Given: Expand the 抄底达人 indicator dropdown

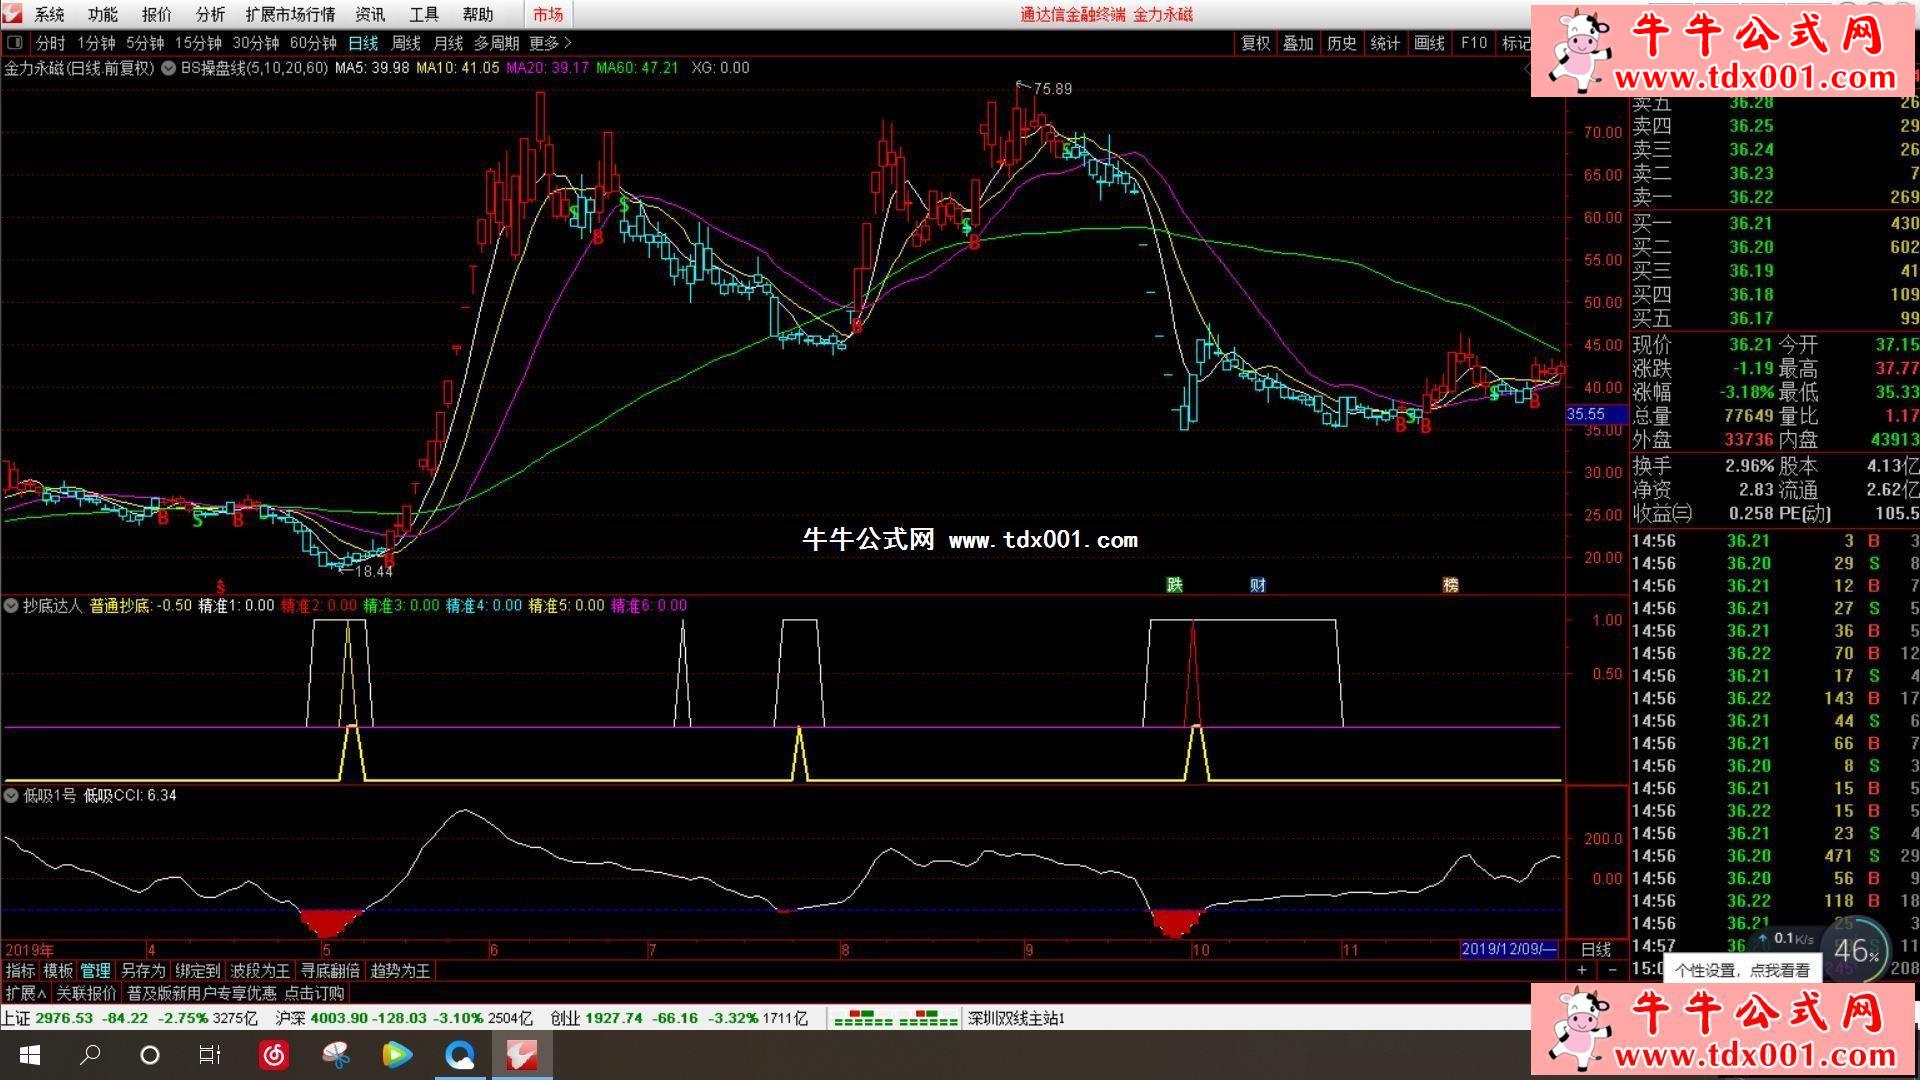Looking at the screenshot, I should [x=11, y=605].
